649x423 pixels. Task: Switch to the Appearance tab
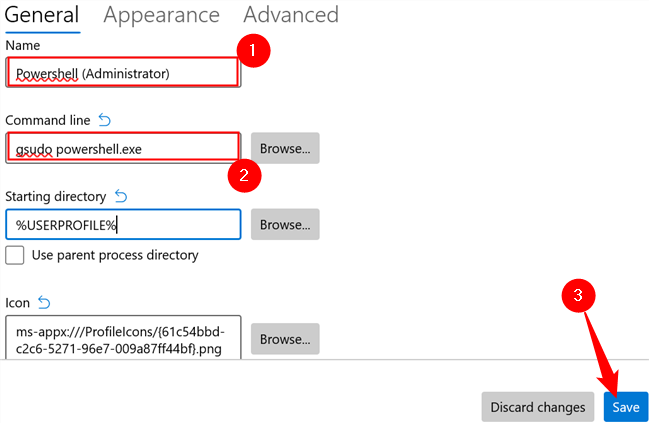(x=161, y=15)
